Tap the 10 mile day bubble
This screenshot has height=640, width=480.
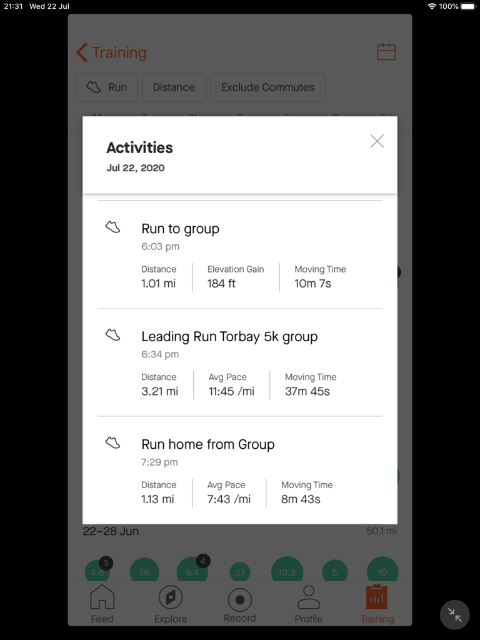click(x=382, y=572)
